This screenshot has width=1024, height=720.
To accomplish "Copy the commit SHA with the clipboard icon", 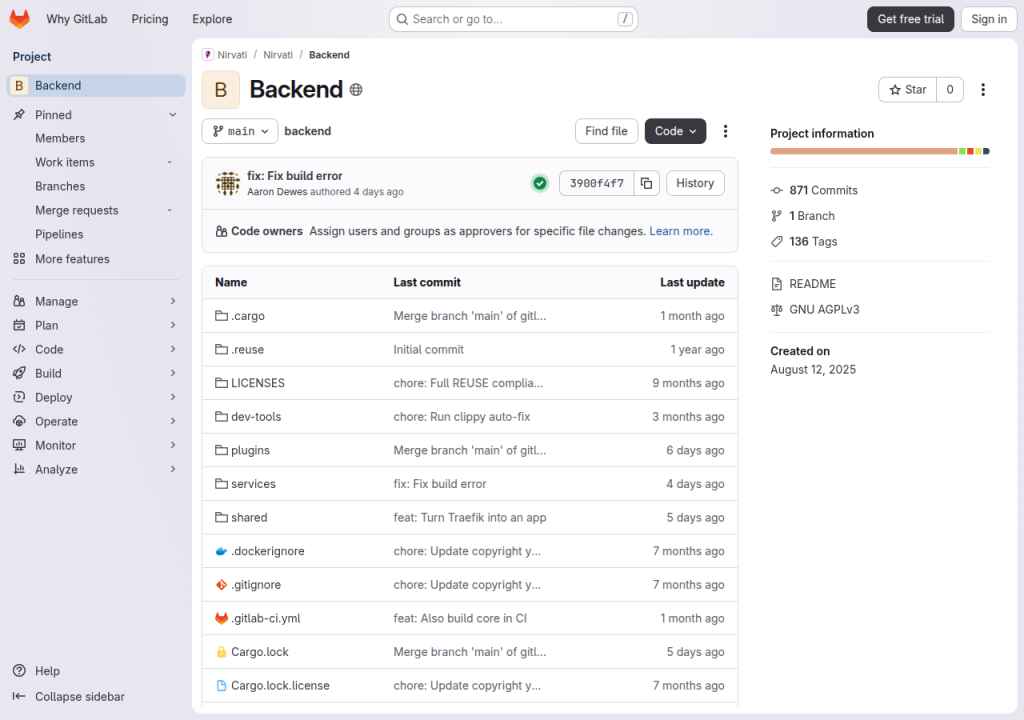I will tap(646, 184).
